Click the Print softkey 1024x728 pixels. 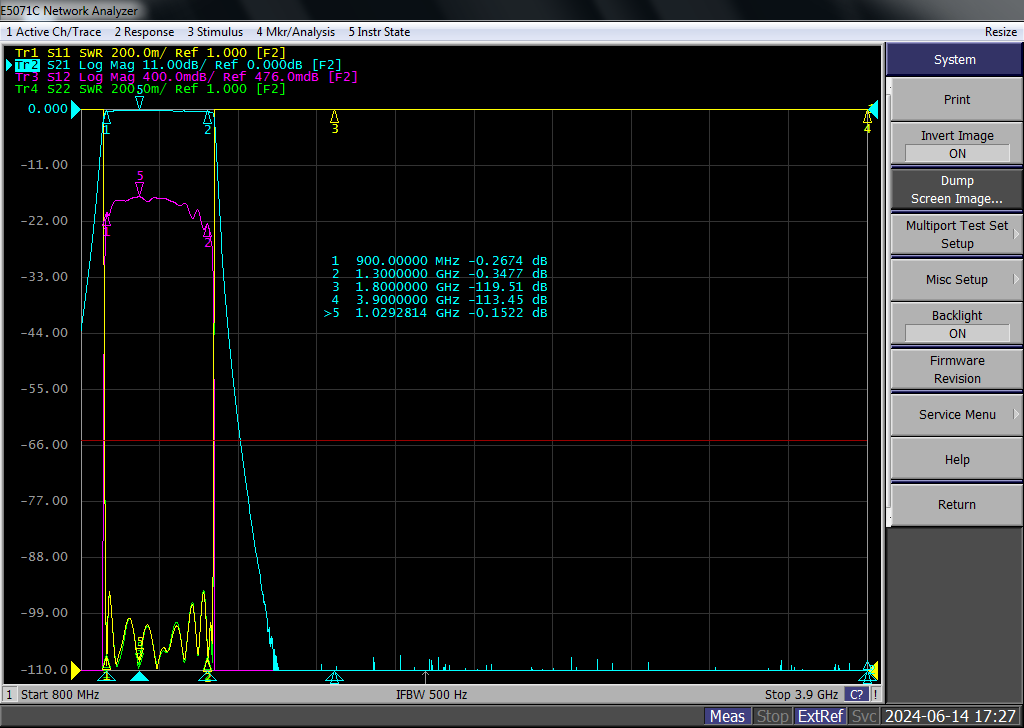(957, 99)
